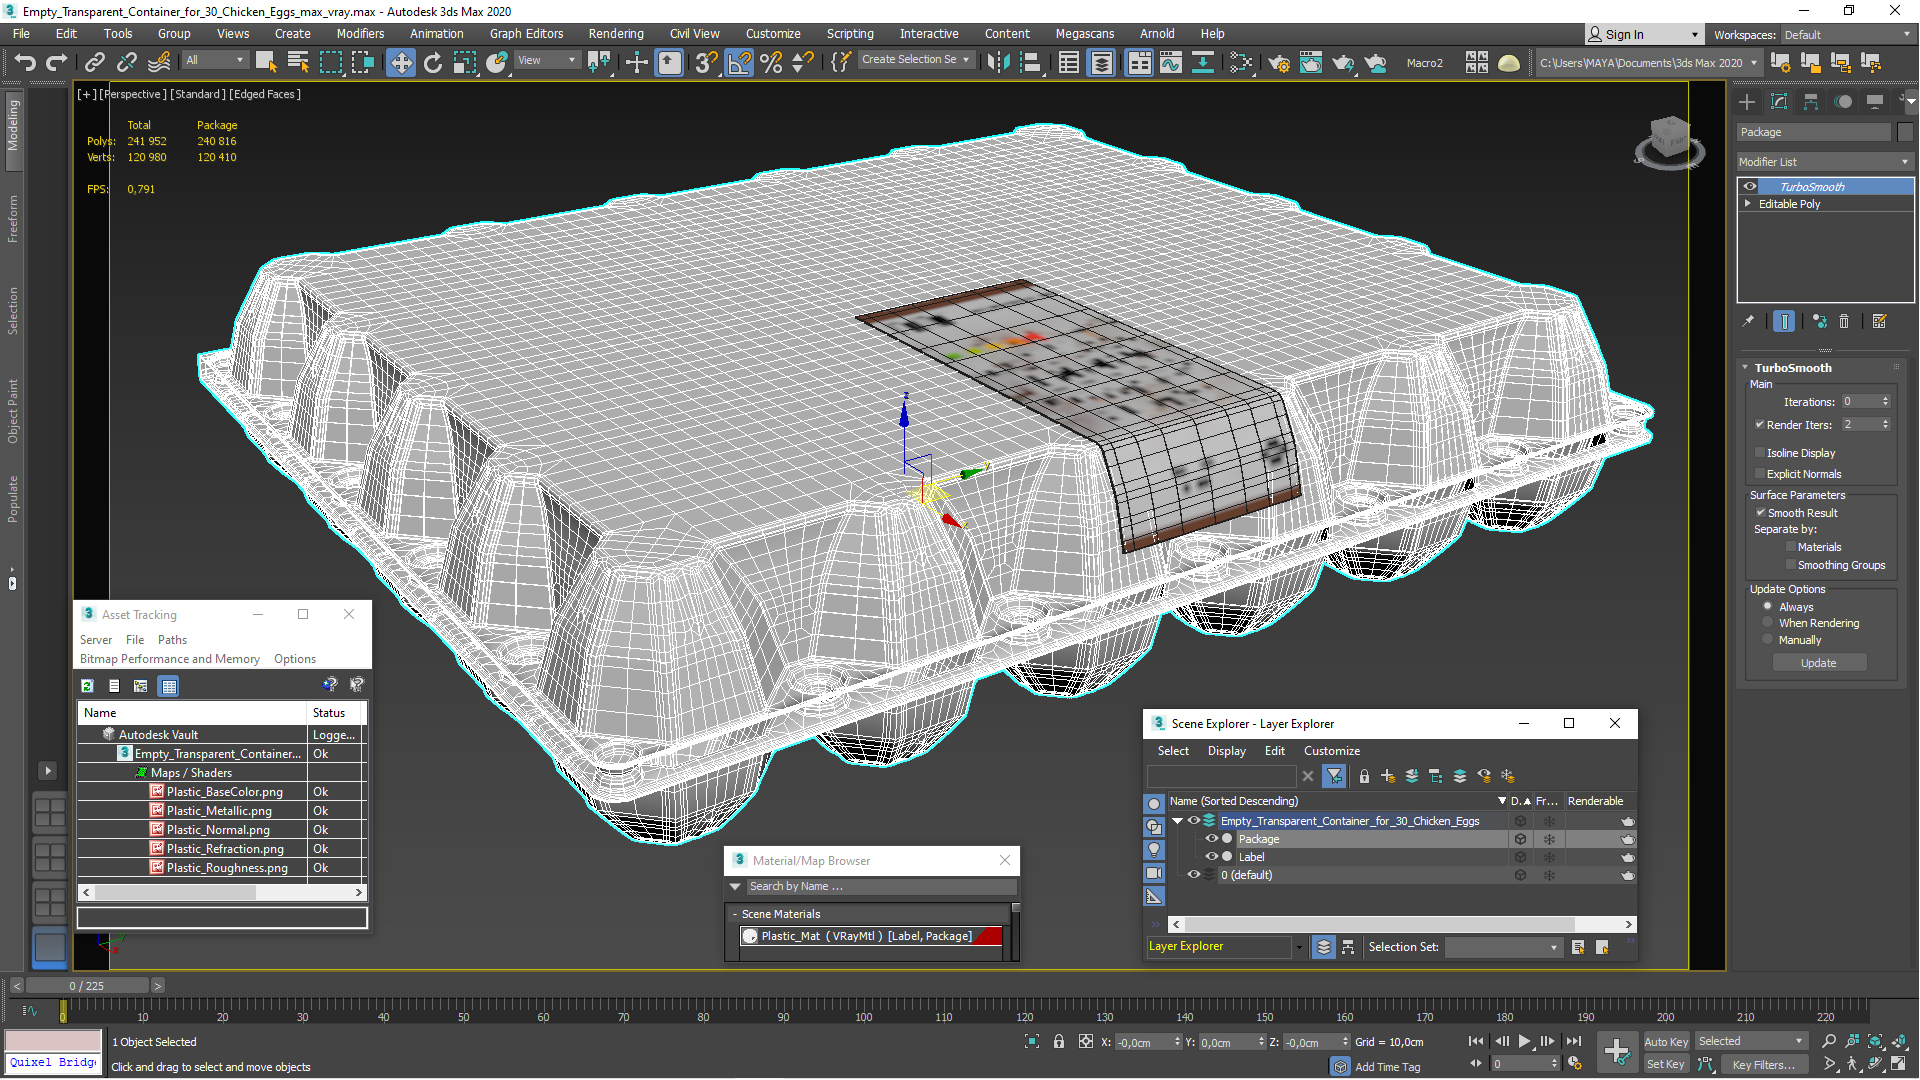Click the Redo arrow in main toolbar
The width and height of the screenshot is (1920, 1080).
pyautogui.click(x=57, y=62)
